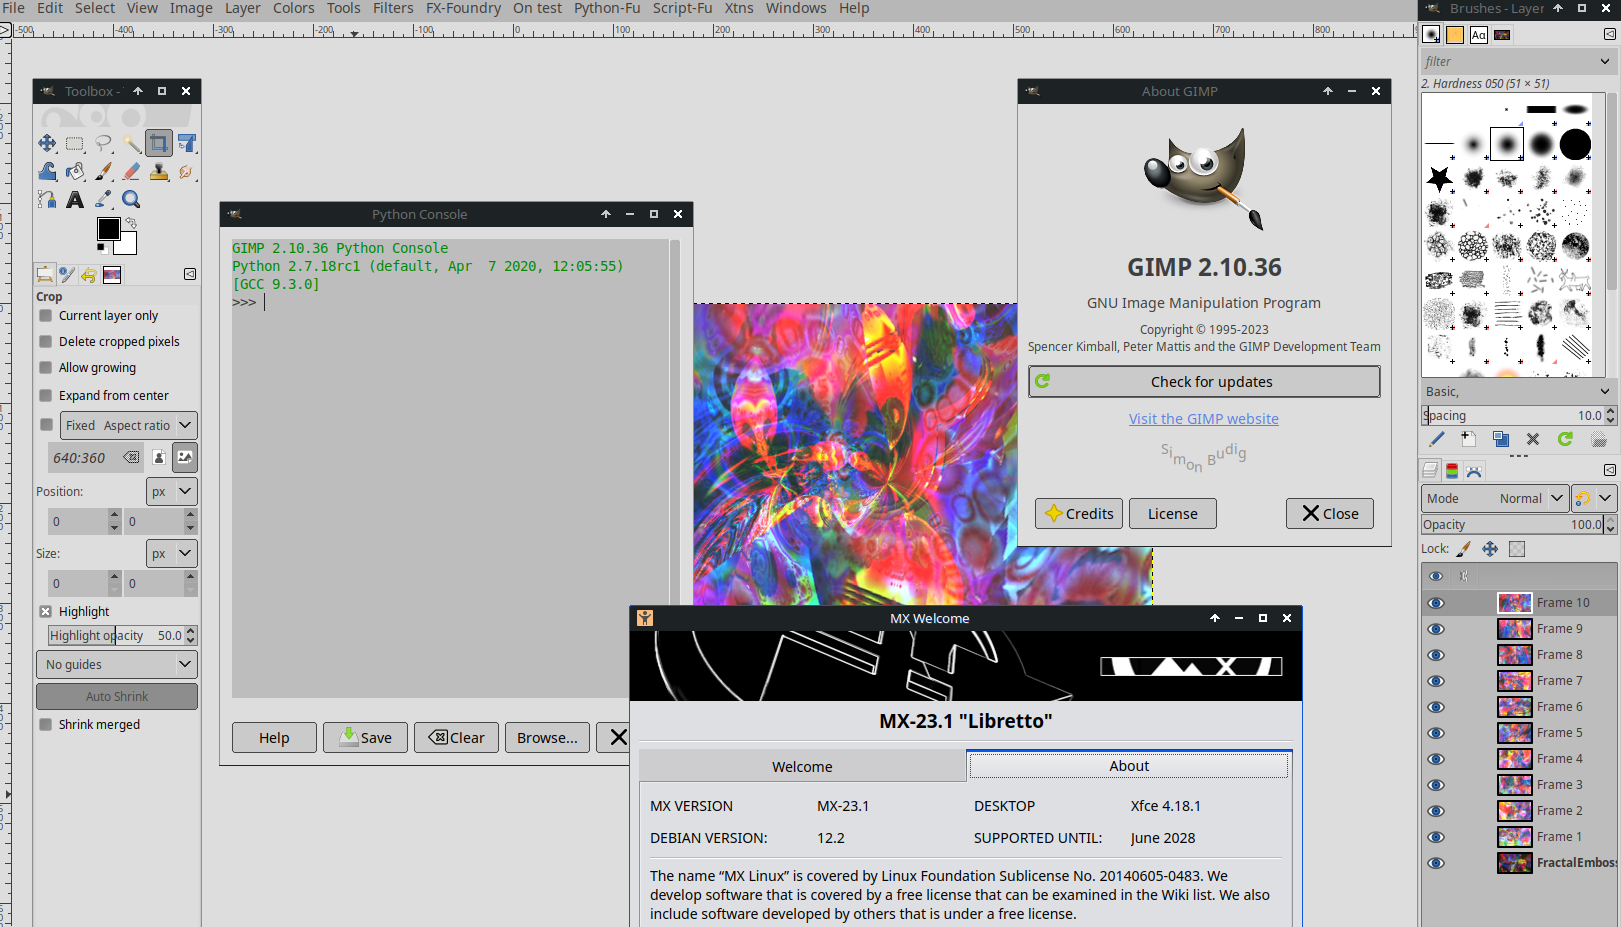This screenshot has height=927, width=1621.
Task: Click the foreground color swatch
Action: point(108,229)
